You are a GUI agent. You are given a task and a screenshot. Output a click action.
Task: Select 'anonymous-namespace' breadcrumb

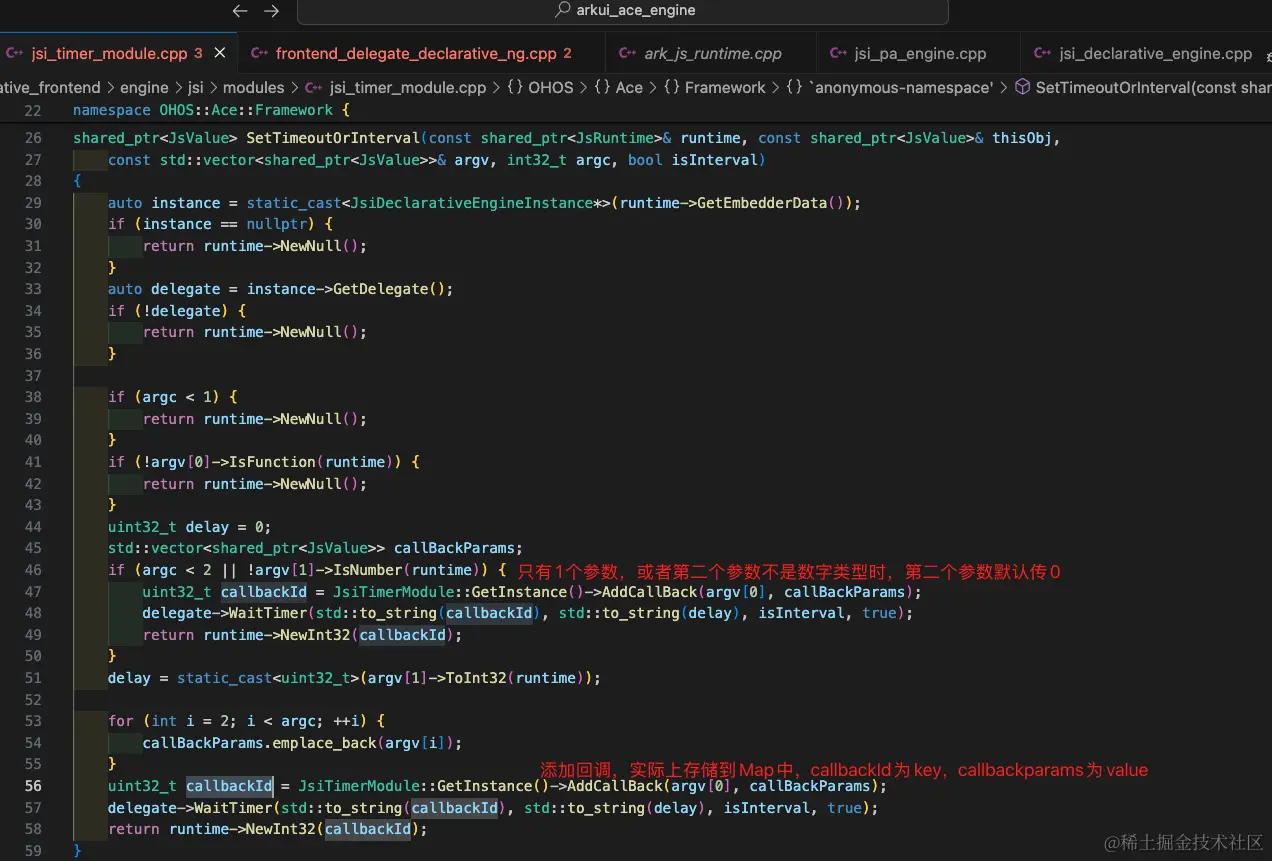point(900,87)
